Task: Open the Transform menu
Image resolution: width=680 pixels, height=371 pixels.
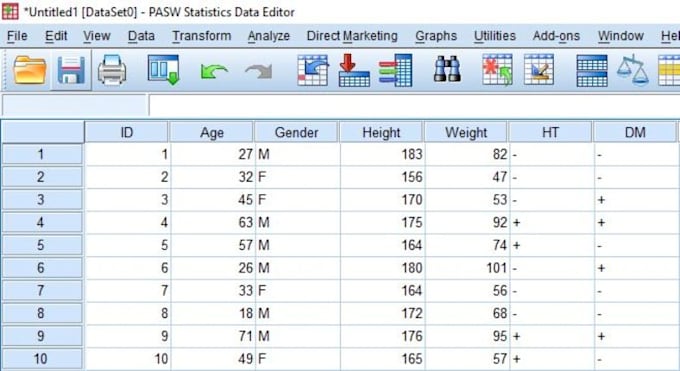Action: click(x=202, y=36)
